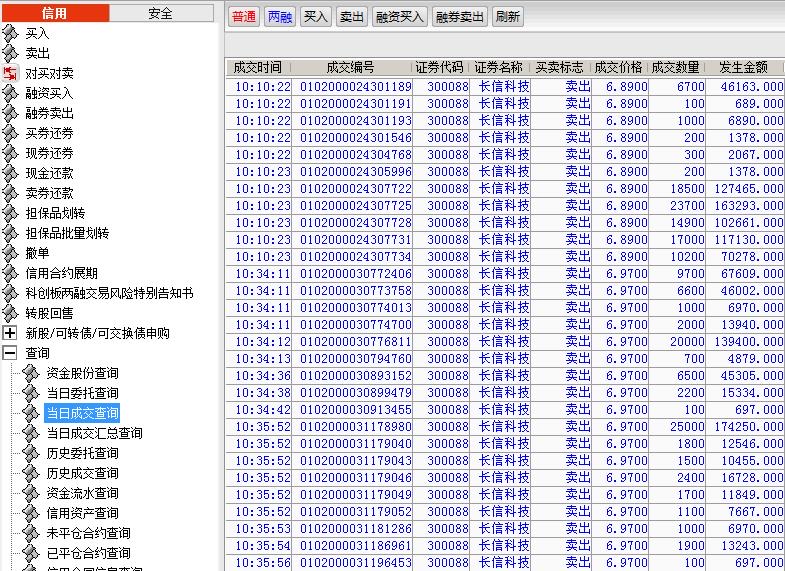Click the icon next to 科创板两融交易风险特别告知书
The image size is (785, 571).
click(x=10, y=293)
